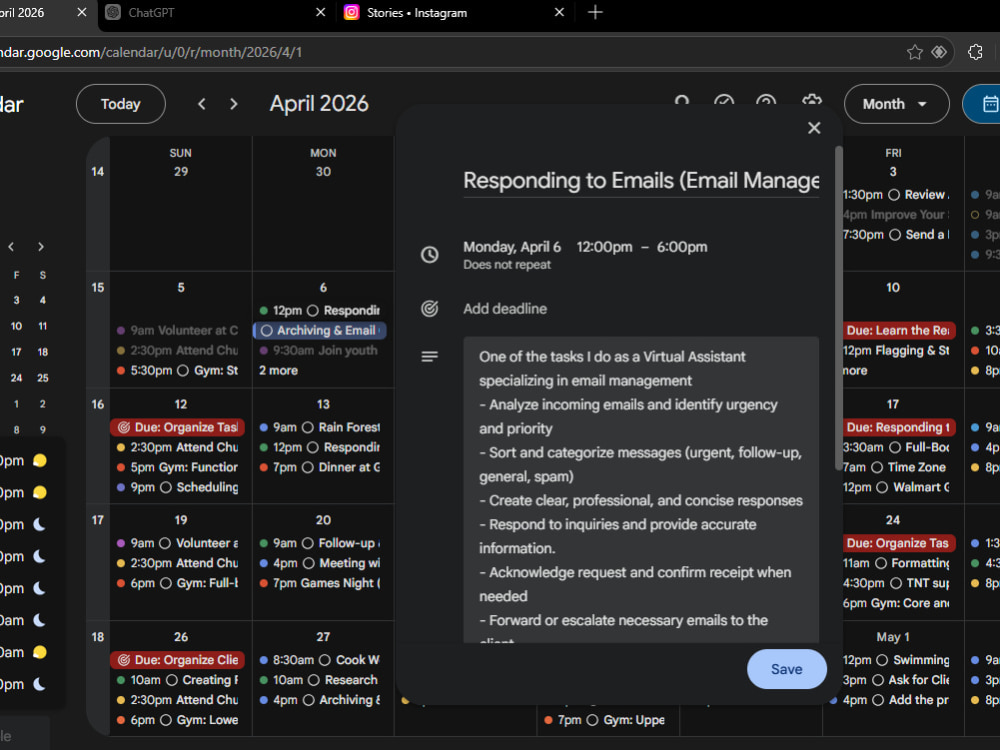Change the task end time 6:00pm
The image size is (1000, 750).
[682, 247]
